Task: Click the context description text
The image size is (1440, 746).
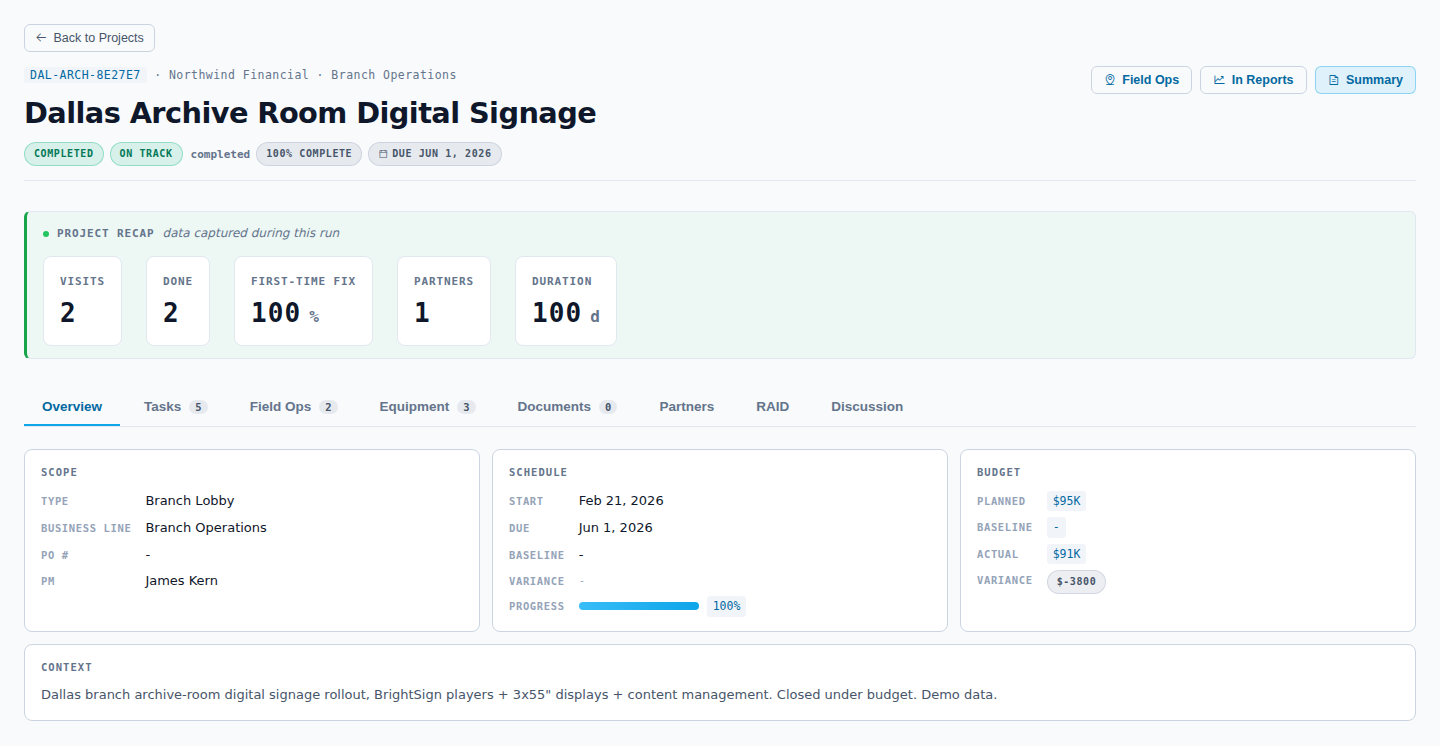Action: point(519,694)
